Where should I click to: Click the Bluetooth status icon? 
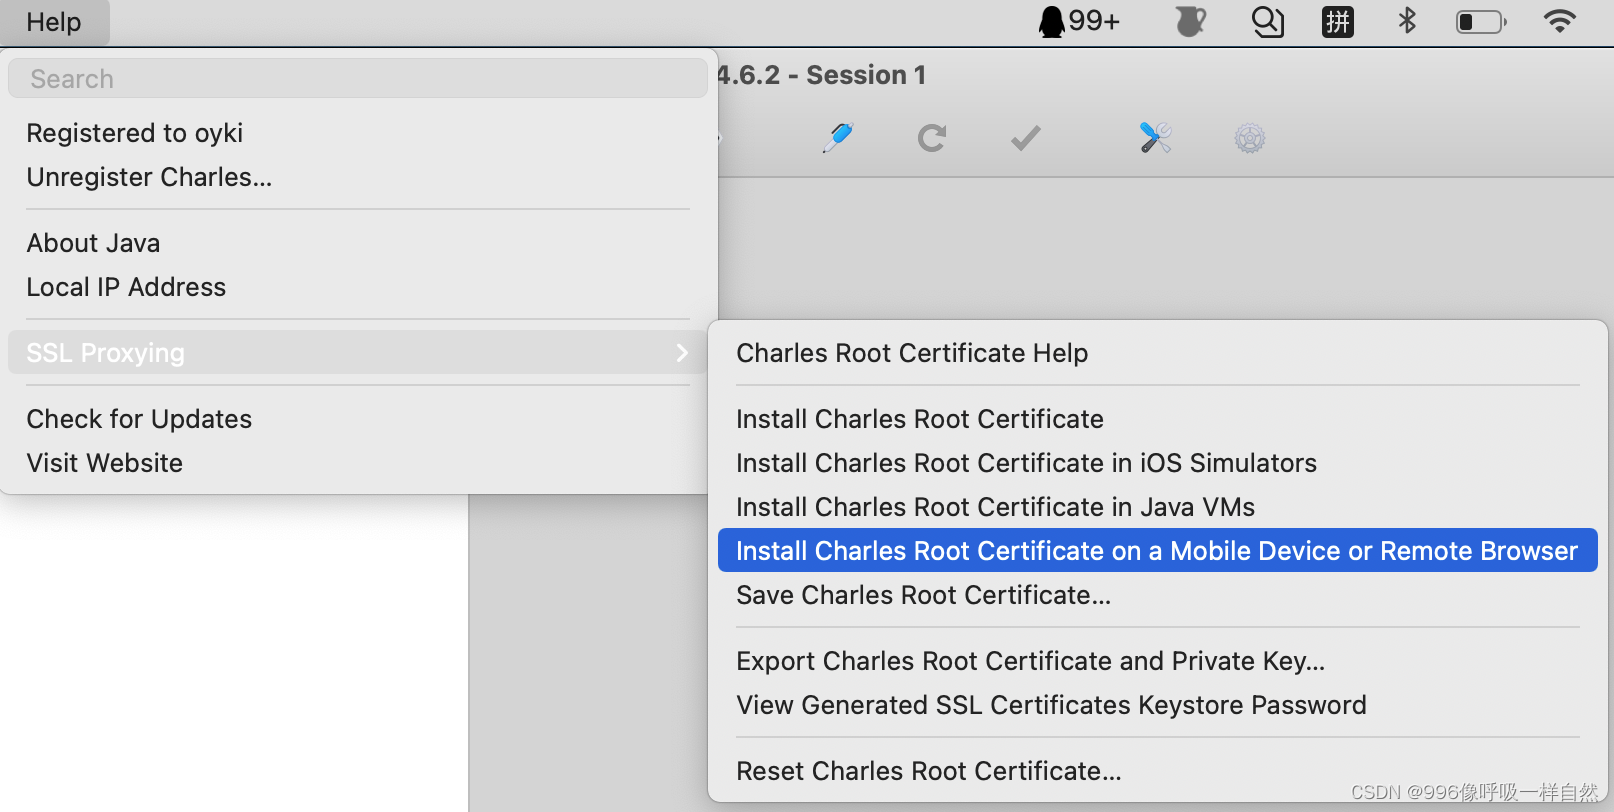[x=1408, y=21]
